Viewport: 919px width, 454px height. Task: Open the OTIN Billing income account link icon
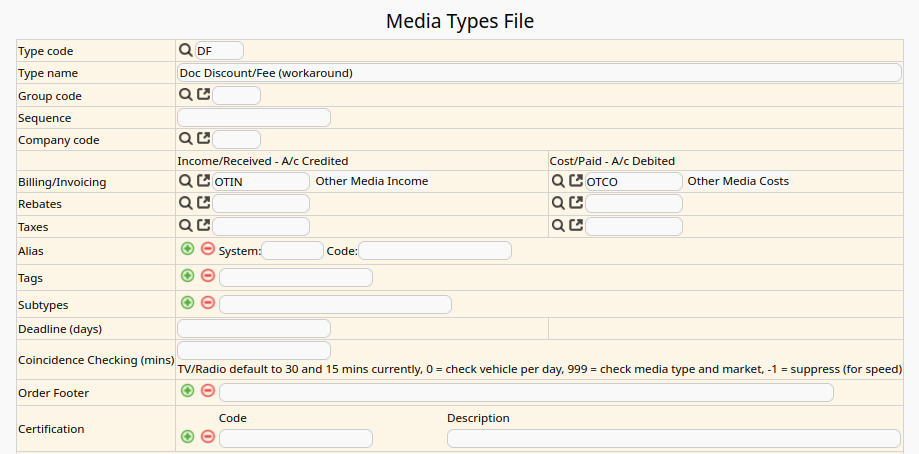(x=203, y=181)
